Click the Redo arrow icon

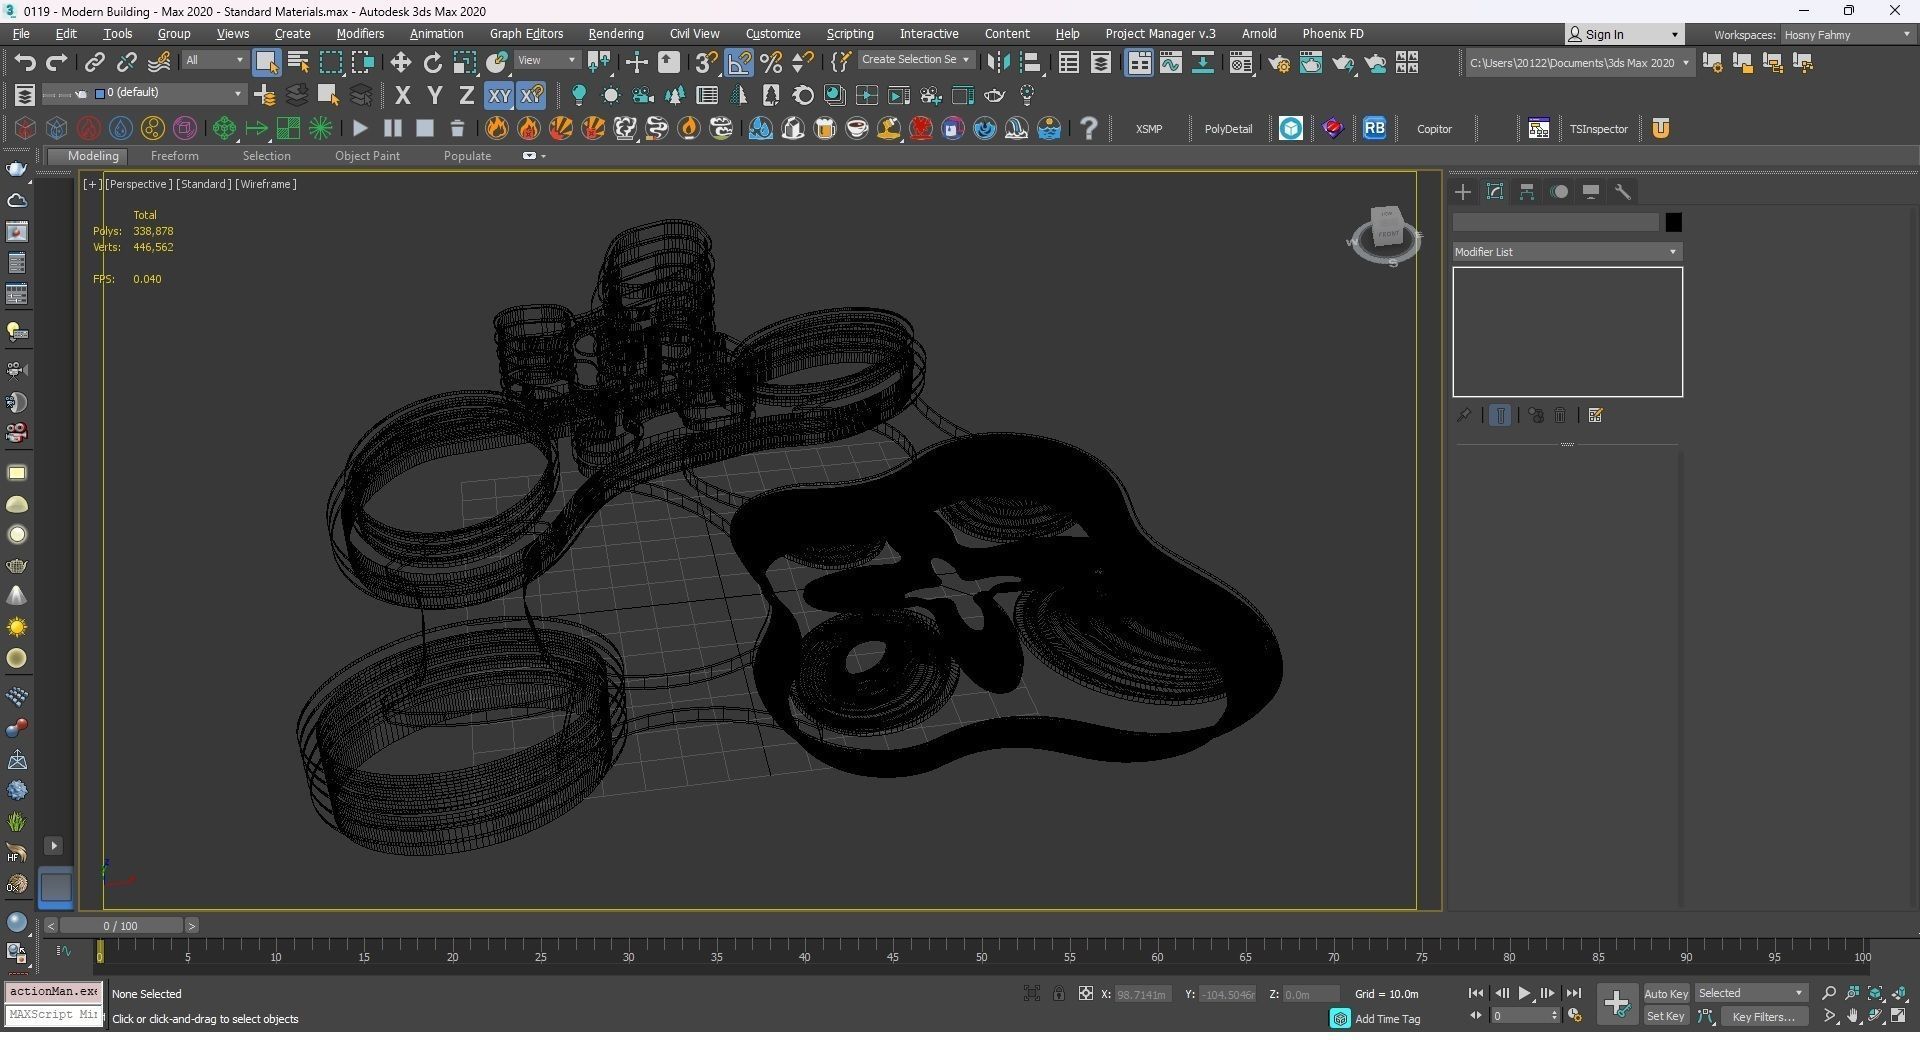point(57,63)
